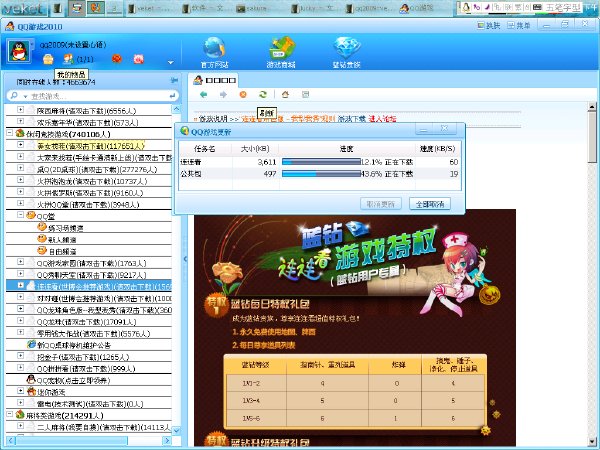Image resolution: width=600 pixels, height=450 pixels.
Task: Collapse the 休闲竞技游戏 category
Action: [9, 133]
